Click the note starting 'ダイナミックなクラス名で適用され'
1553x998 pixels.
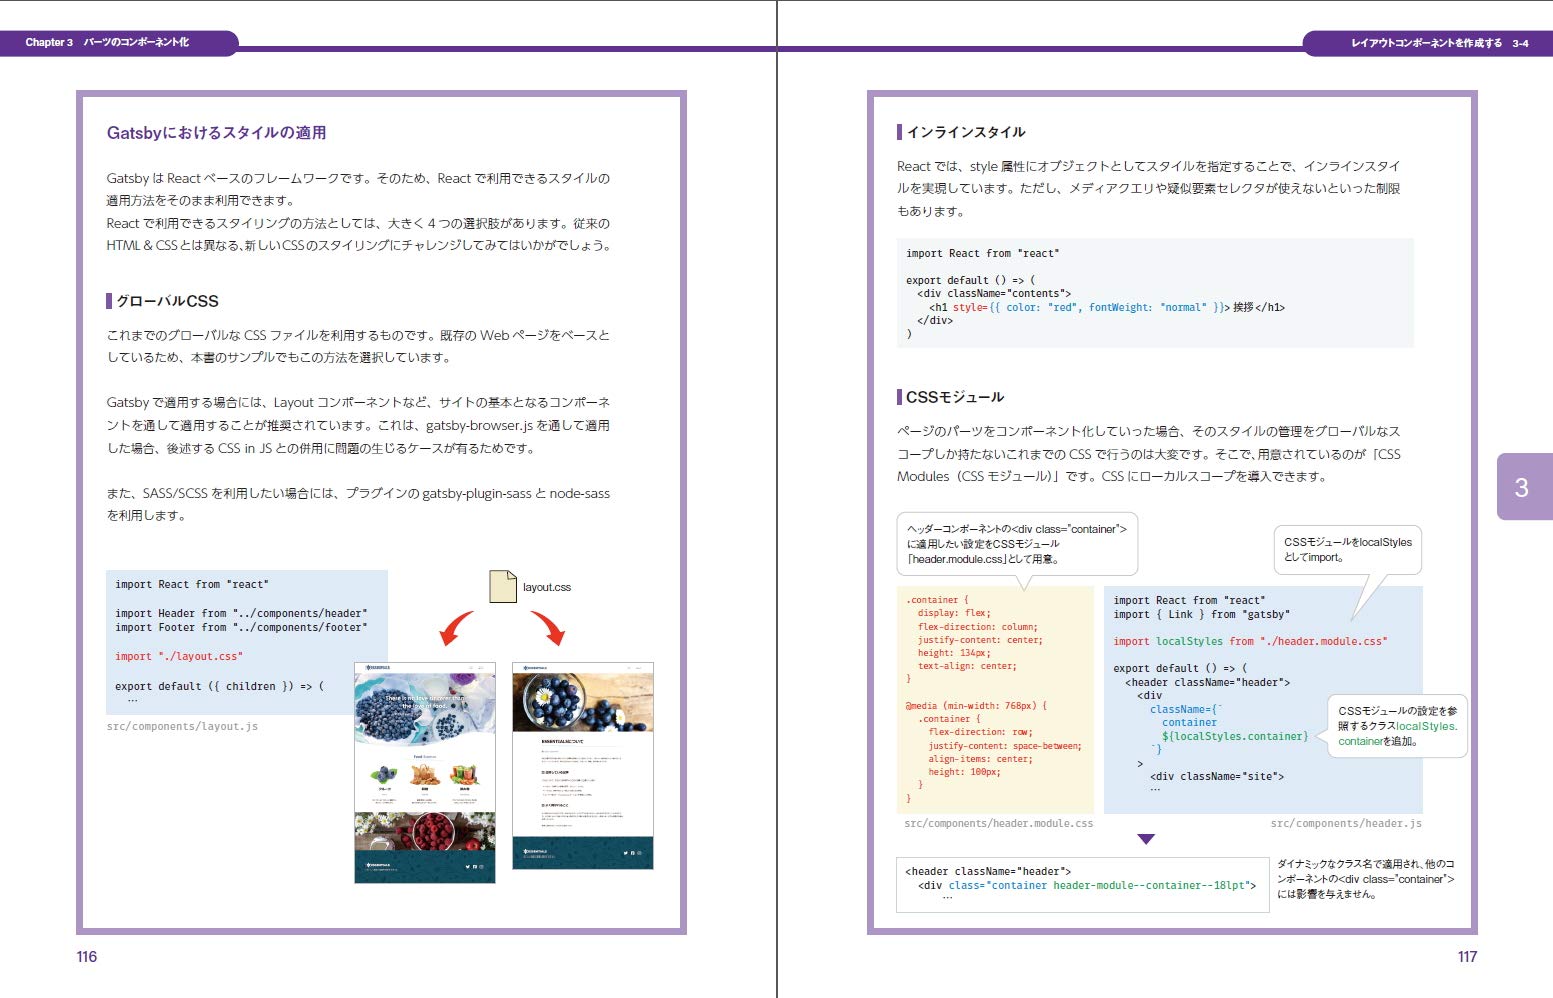pyautogui.click(x=1366, y=879)
